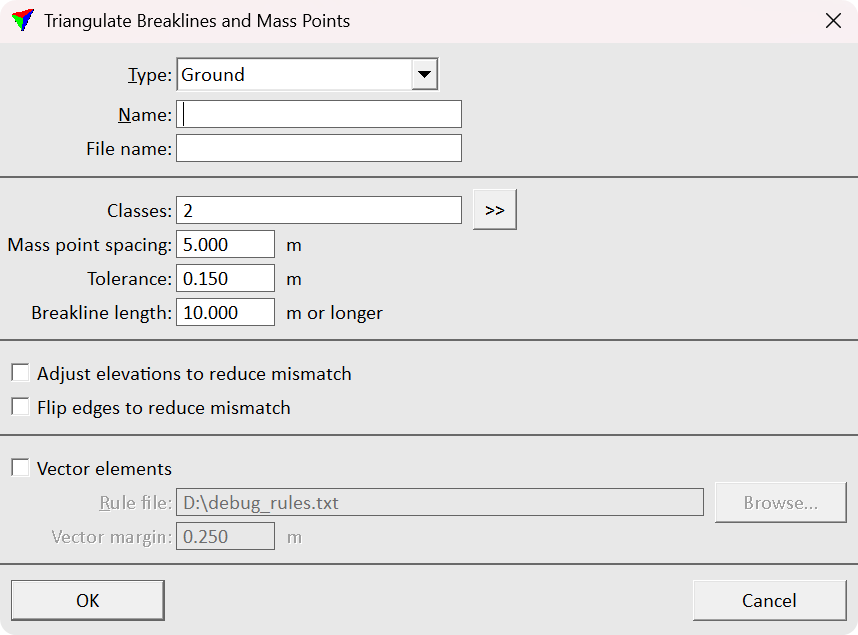The height and width of the screenshot is (635, 858).
Task: Select the Classes input field
Action: coord(319,210)
